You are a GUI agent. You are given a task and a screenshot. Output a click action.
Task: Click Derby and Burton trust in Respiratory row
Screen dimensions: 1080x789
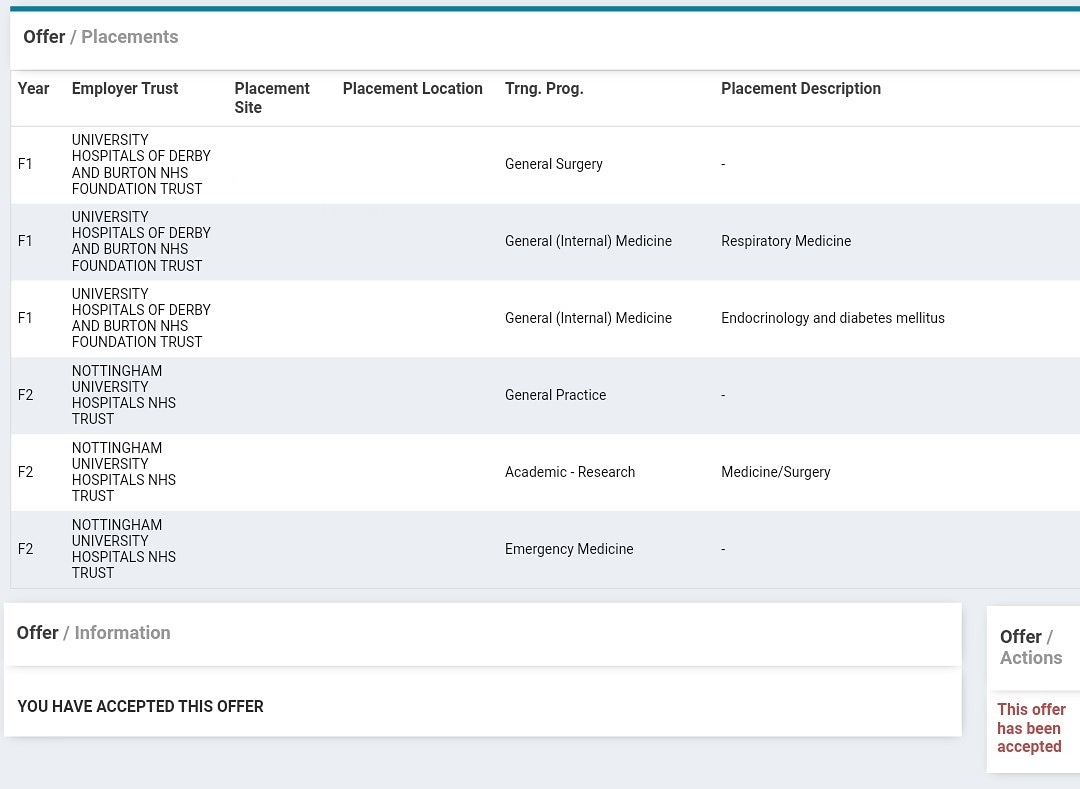(141, 241)
